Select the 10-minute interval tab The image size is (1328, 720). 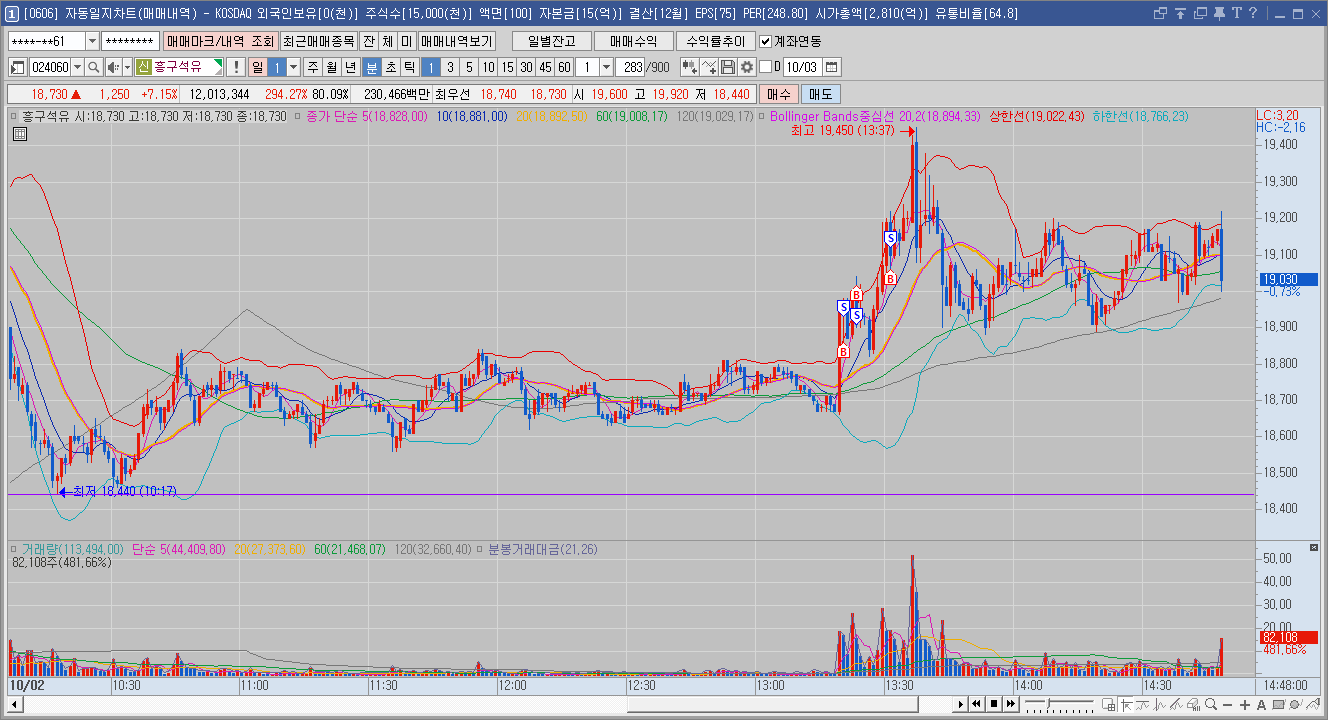click(488, 67)
